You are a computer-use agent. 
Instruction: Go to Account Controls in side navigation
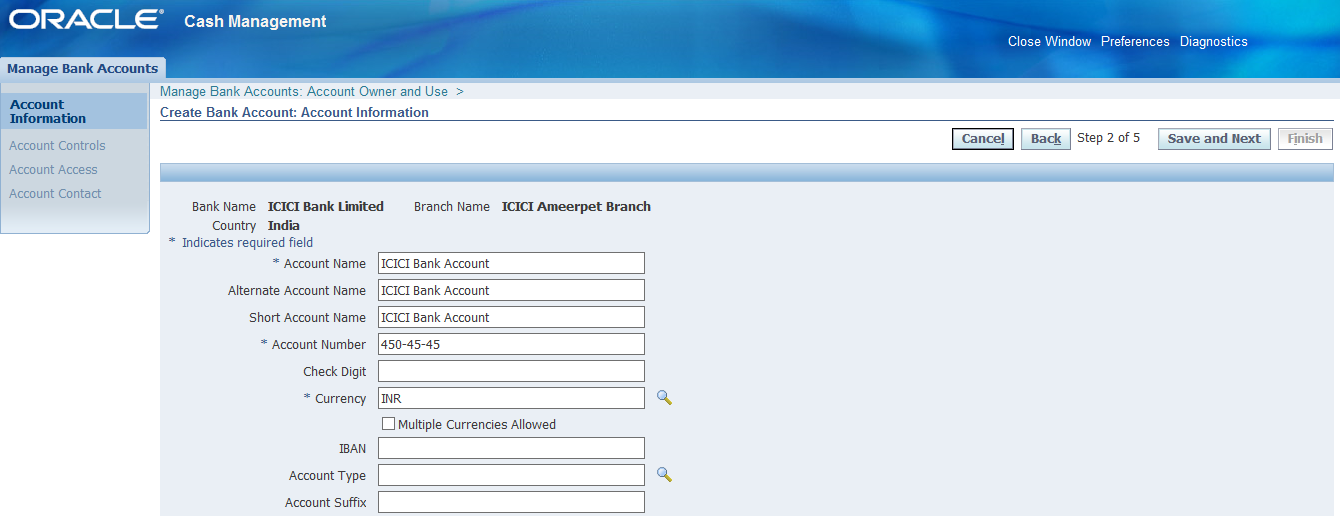pyautogui.click(x=57, y=146)
